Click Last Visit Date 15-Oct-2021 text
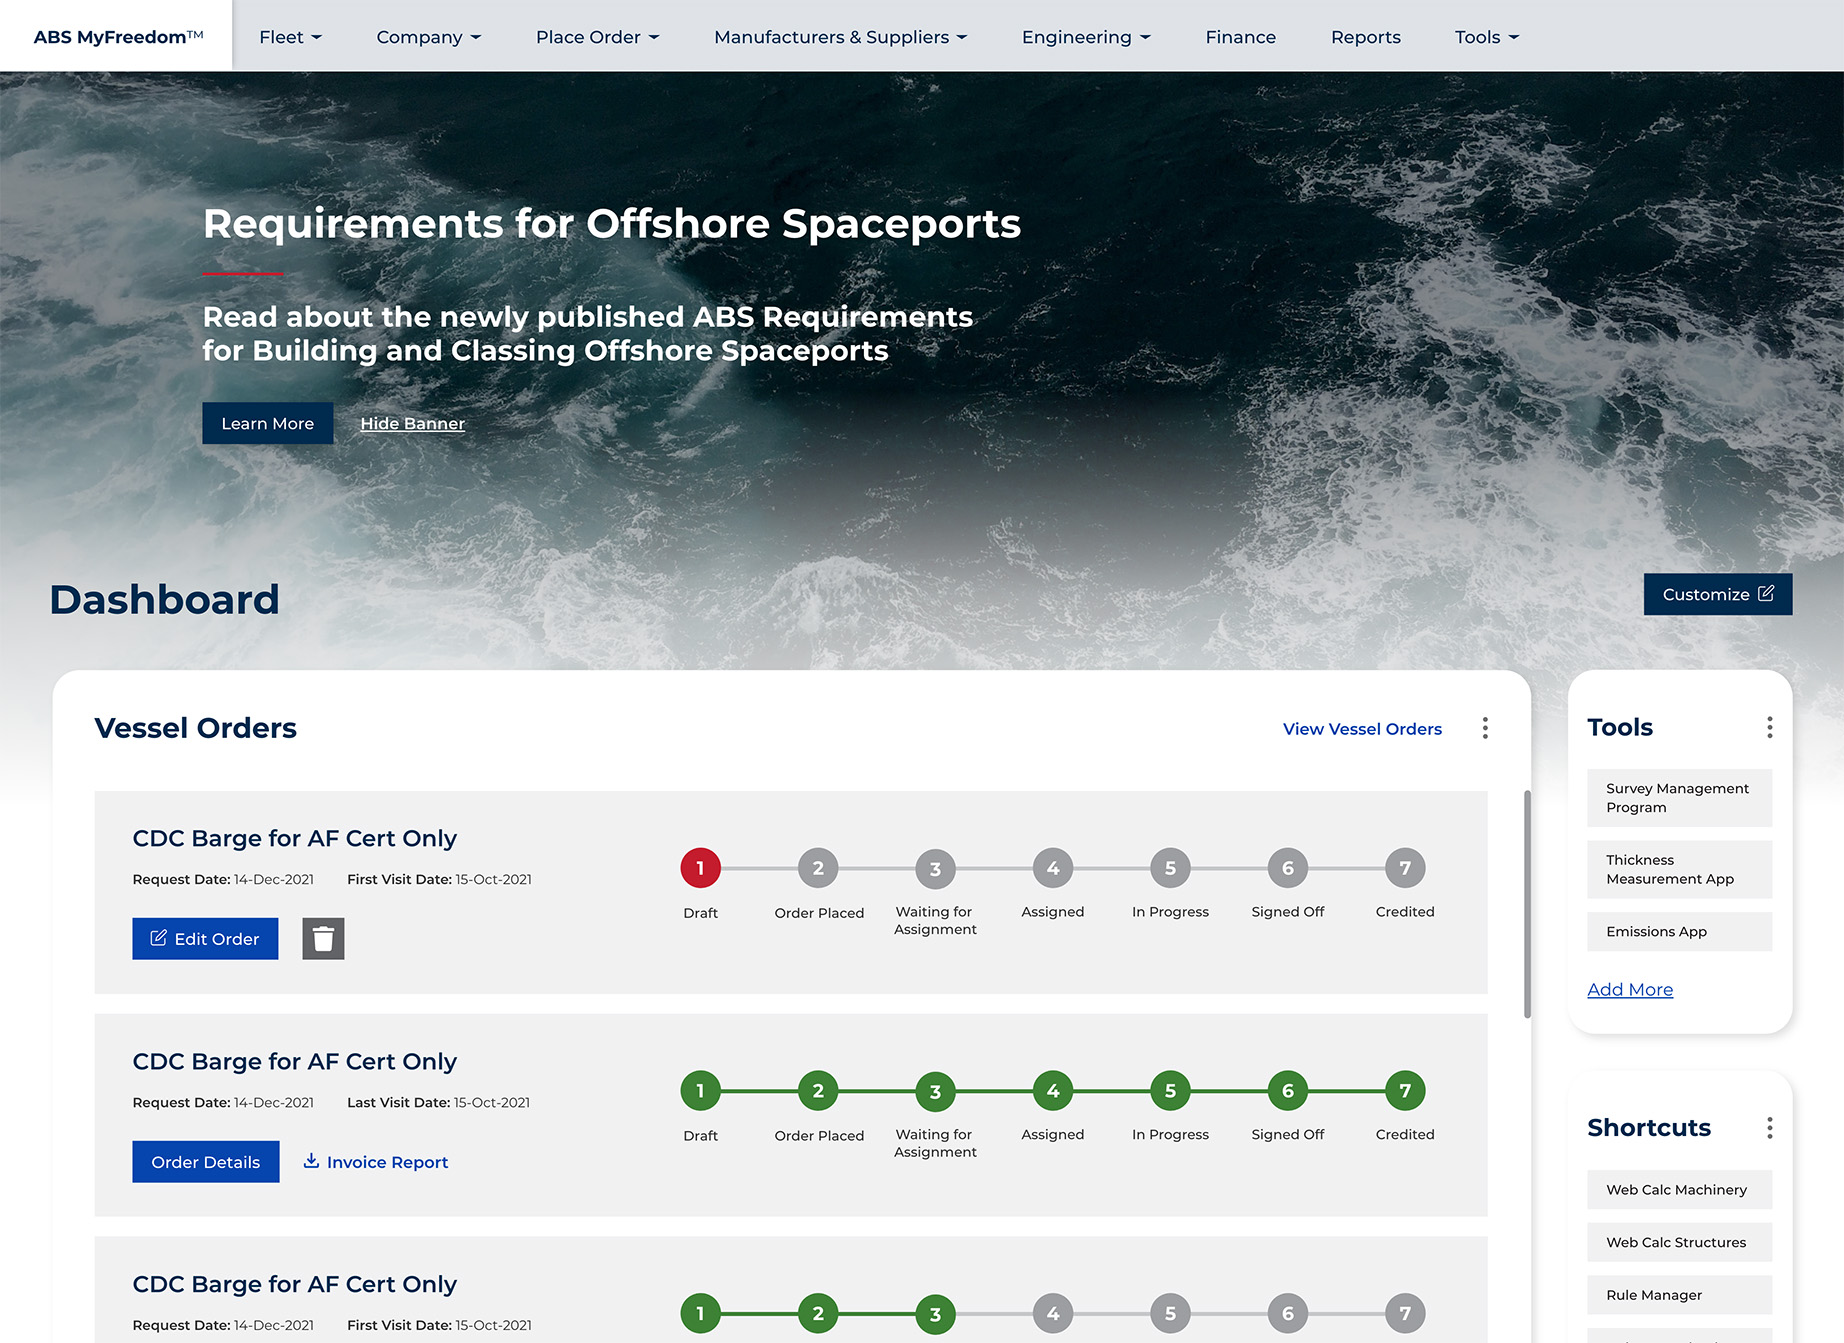The height and width of the screenshot is (1343, 1844). [438, 1103]
